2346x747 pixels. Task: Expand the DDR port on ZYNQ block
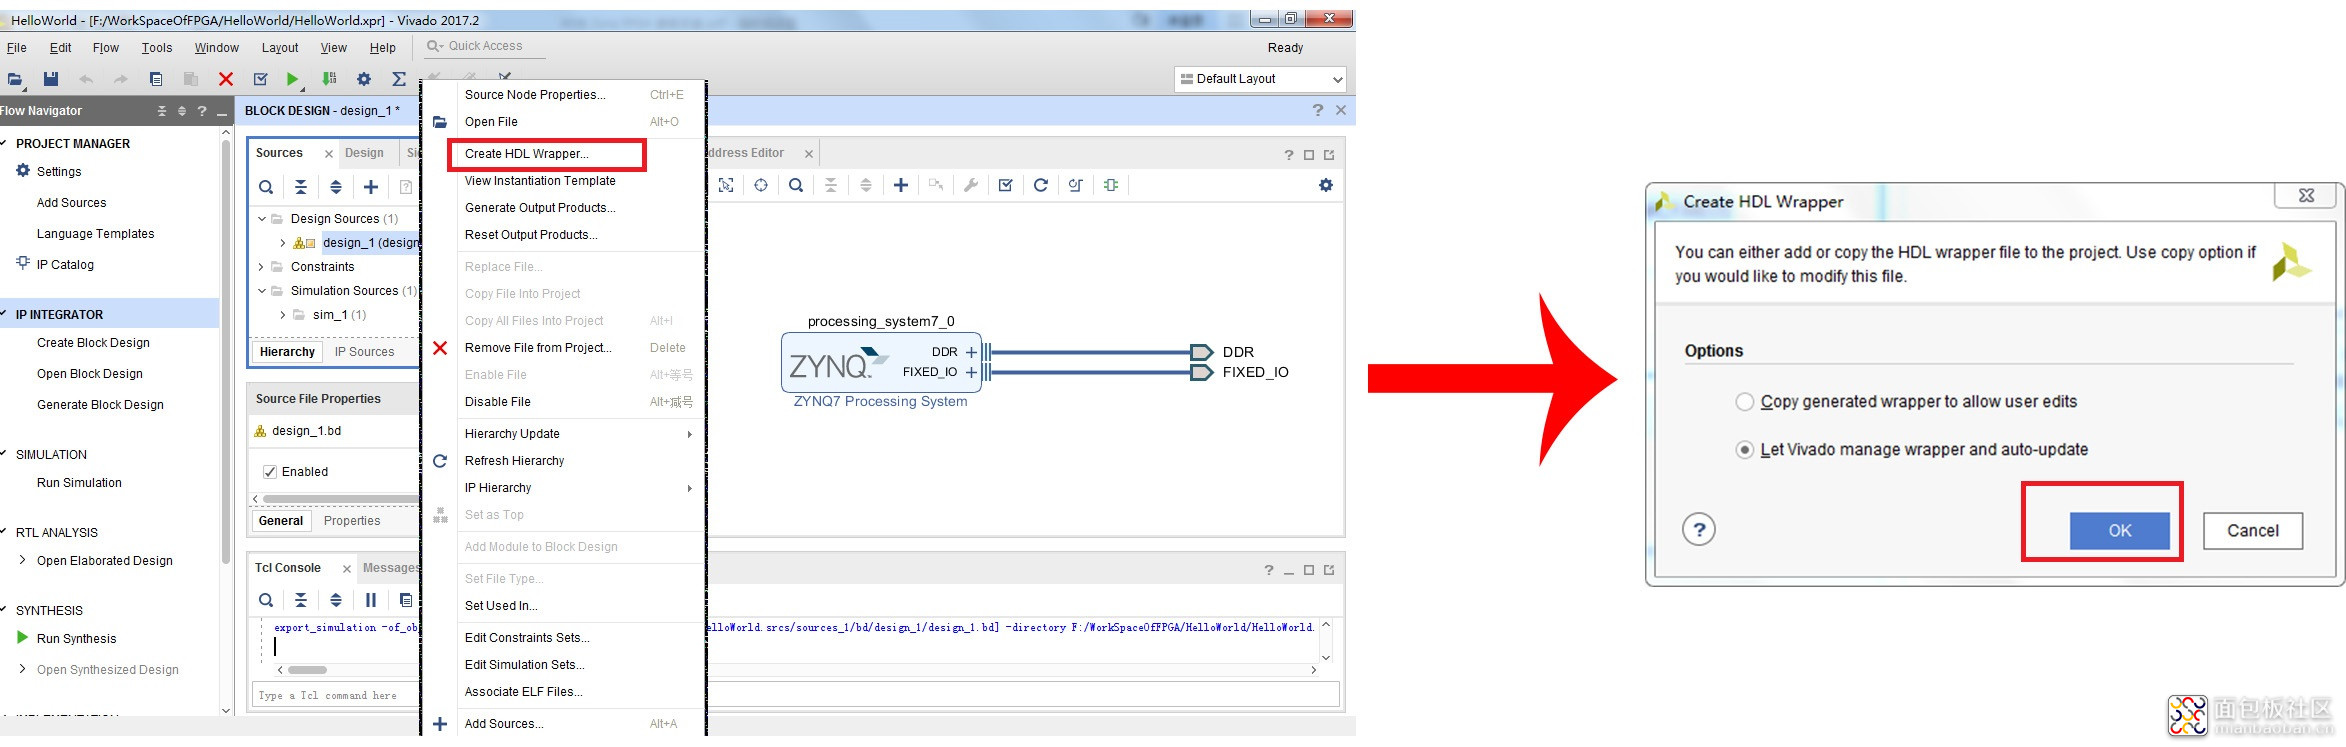[x=971, y=352]
